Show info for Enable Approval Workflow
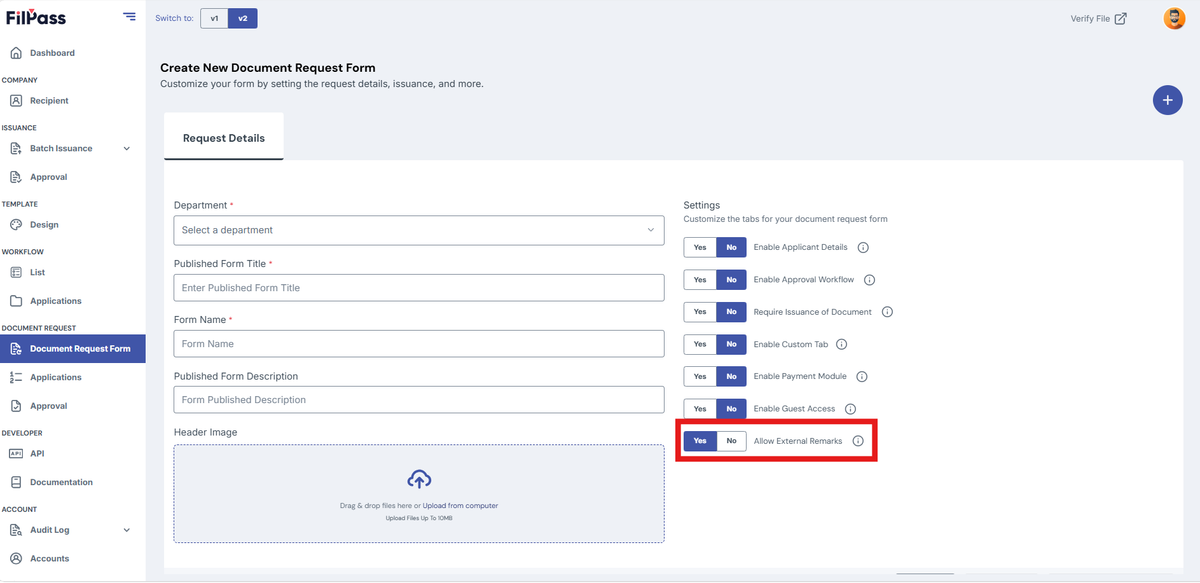This screenshot has height=583, width=1200. click(869, 280)
